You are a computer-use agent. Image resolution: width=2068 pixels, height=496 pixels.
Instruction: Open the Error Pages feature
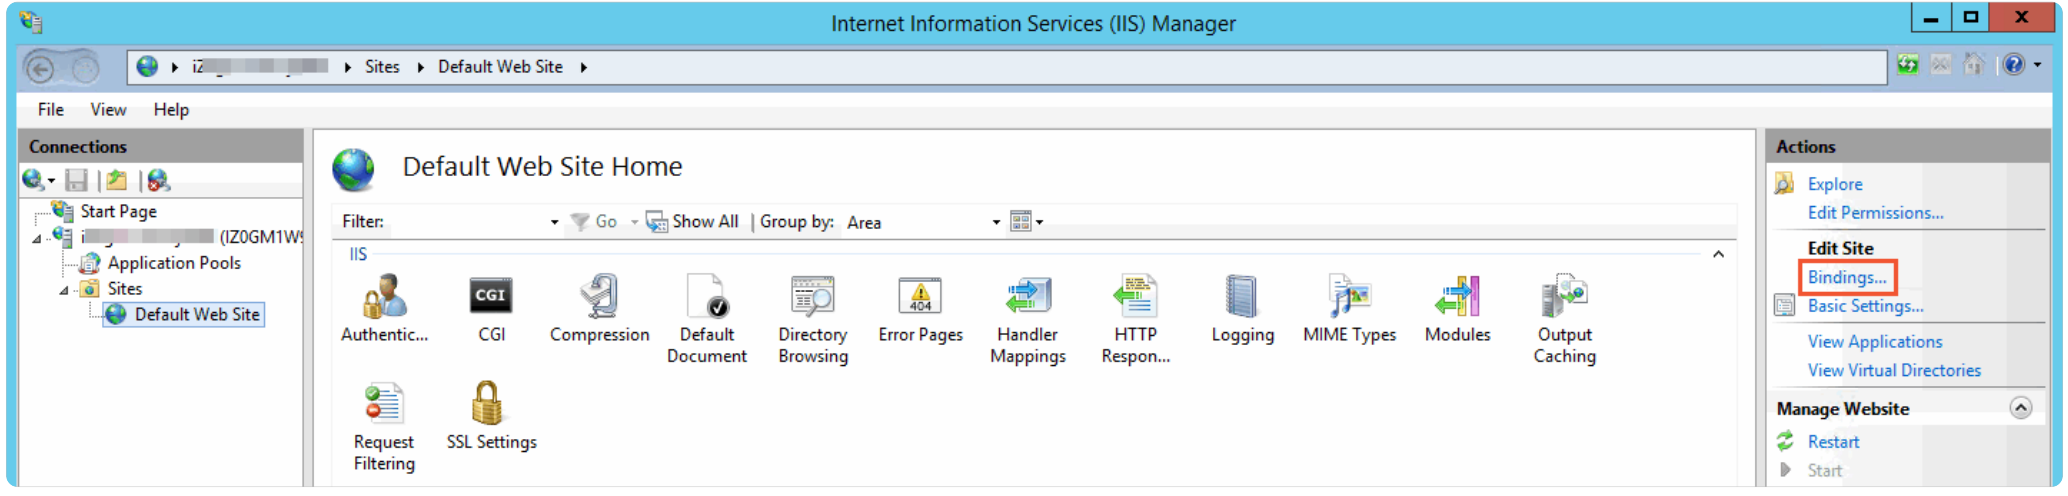[920, 298]
